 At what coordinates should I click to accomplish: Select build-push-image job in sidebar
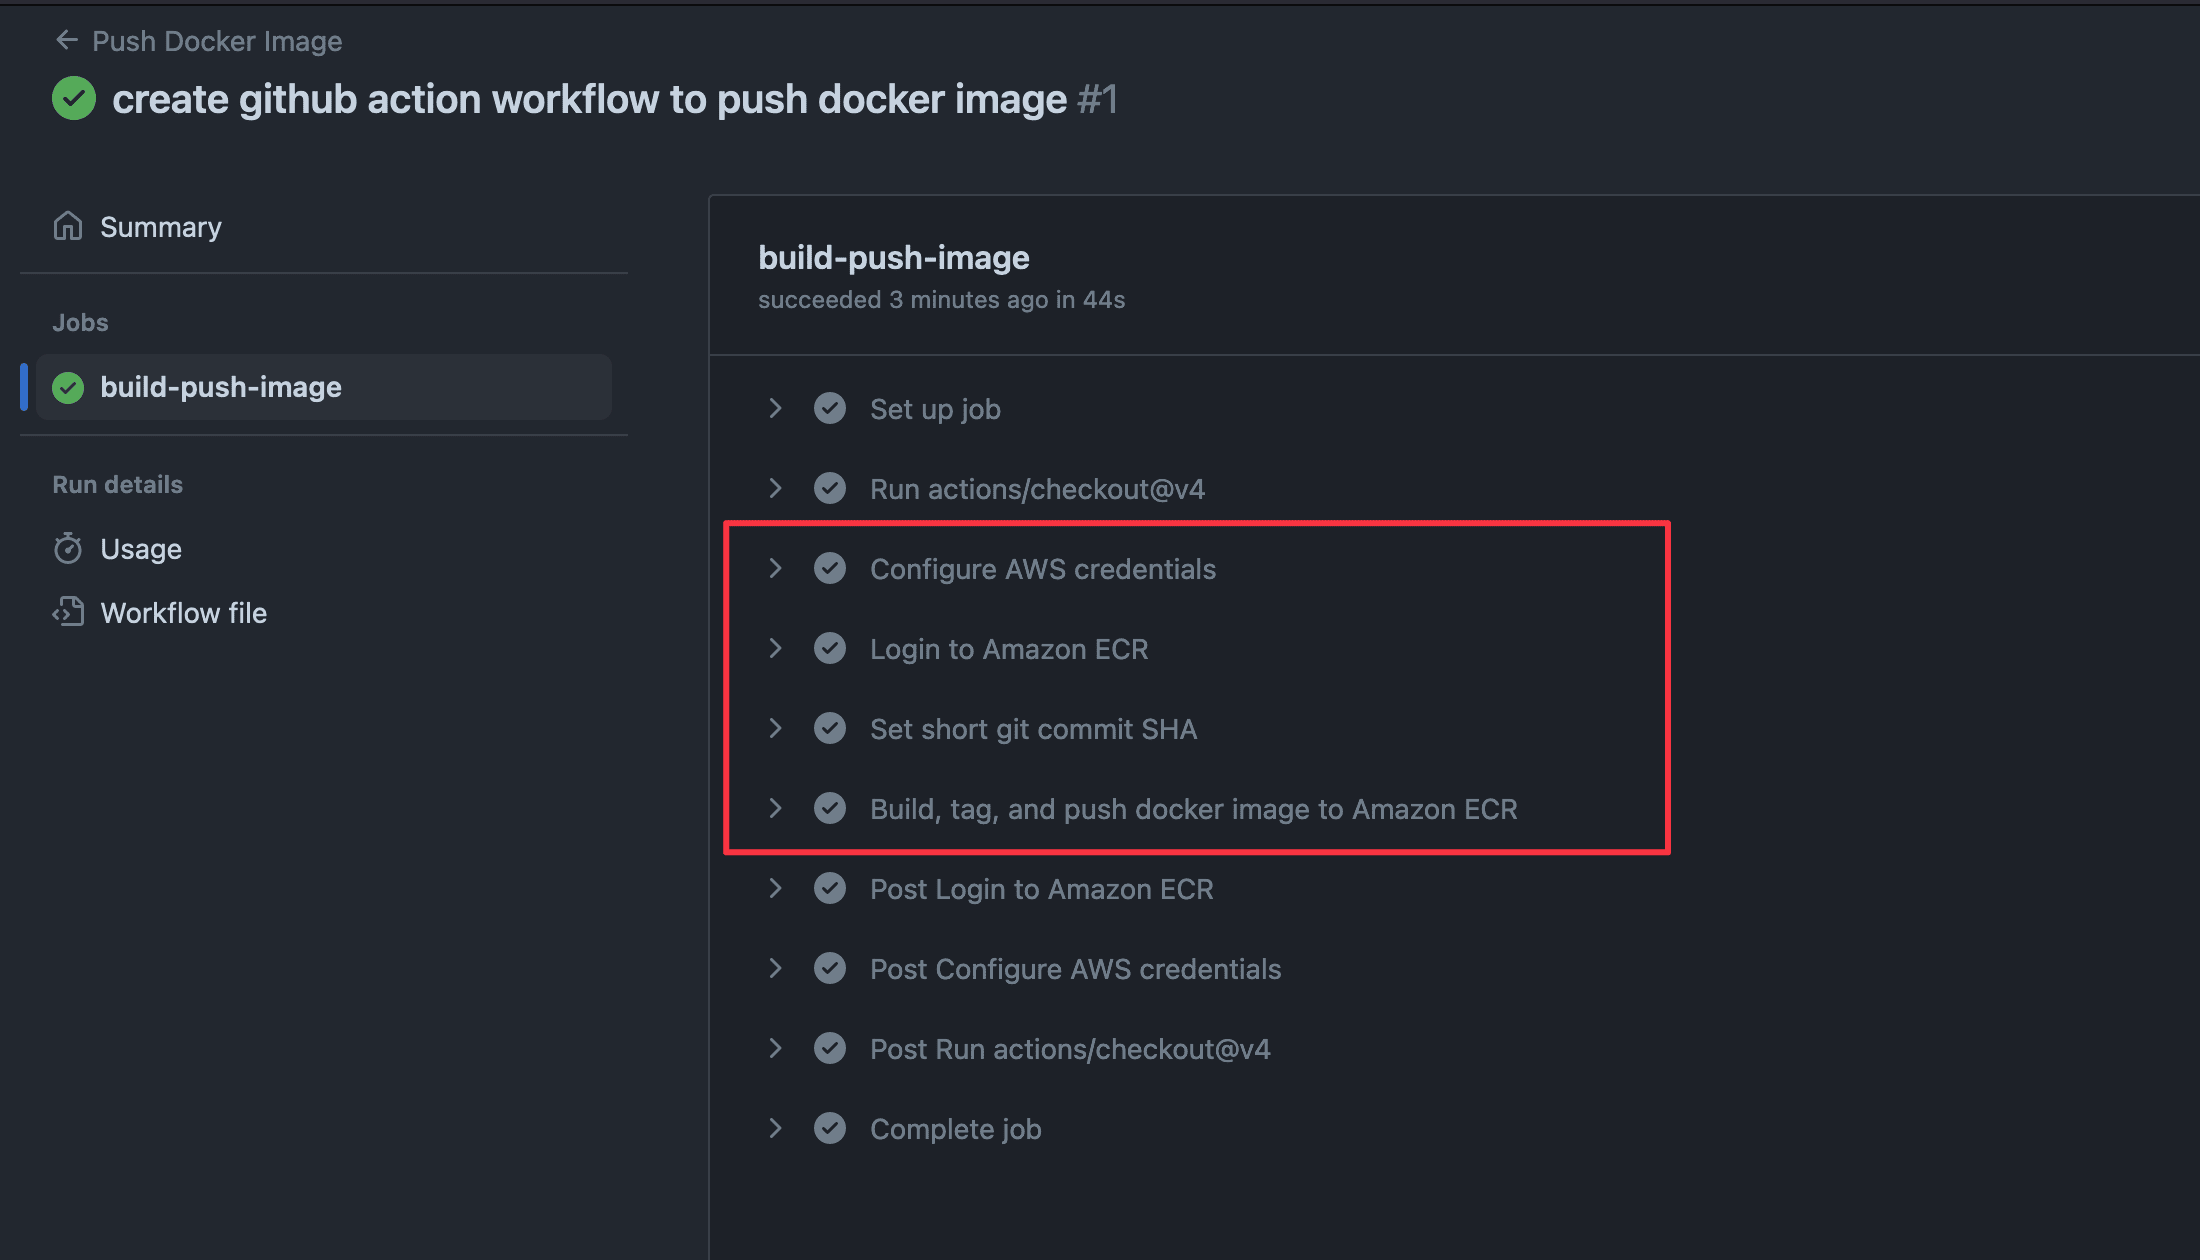221,387
